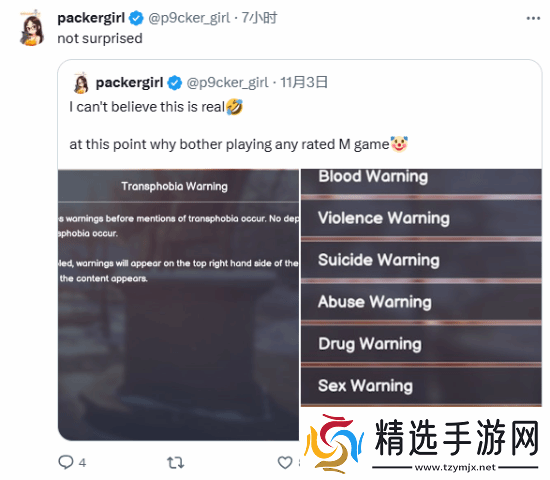Viewport: 550px width, 480px height.
Task: Select the Drug Warning entry
Action: pos(421,344)
